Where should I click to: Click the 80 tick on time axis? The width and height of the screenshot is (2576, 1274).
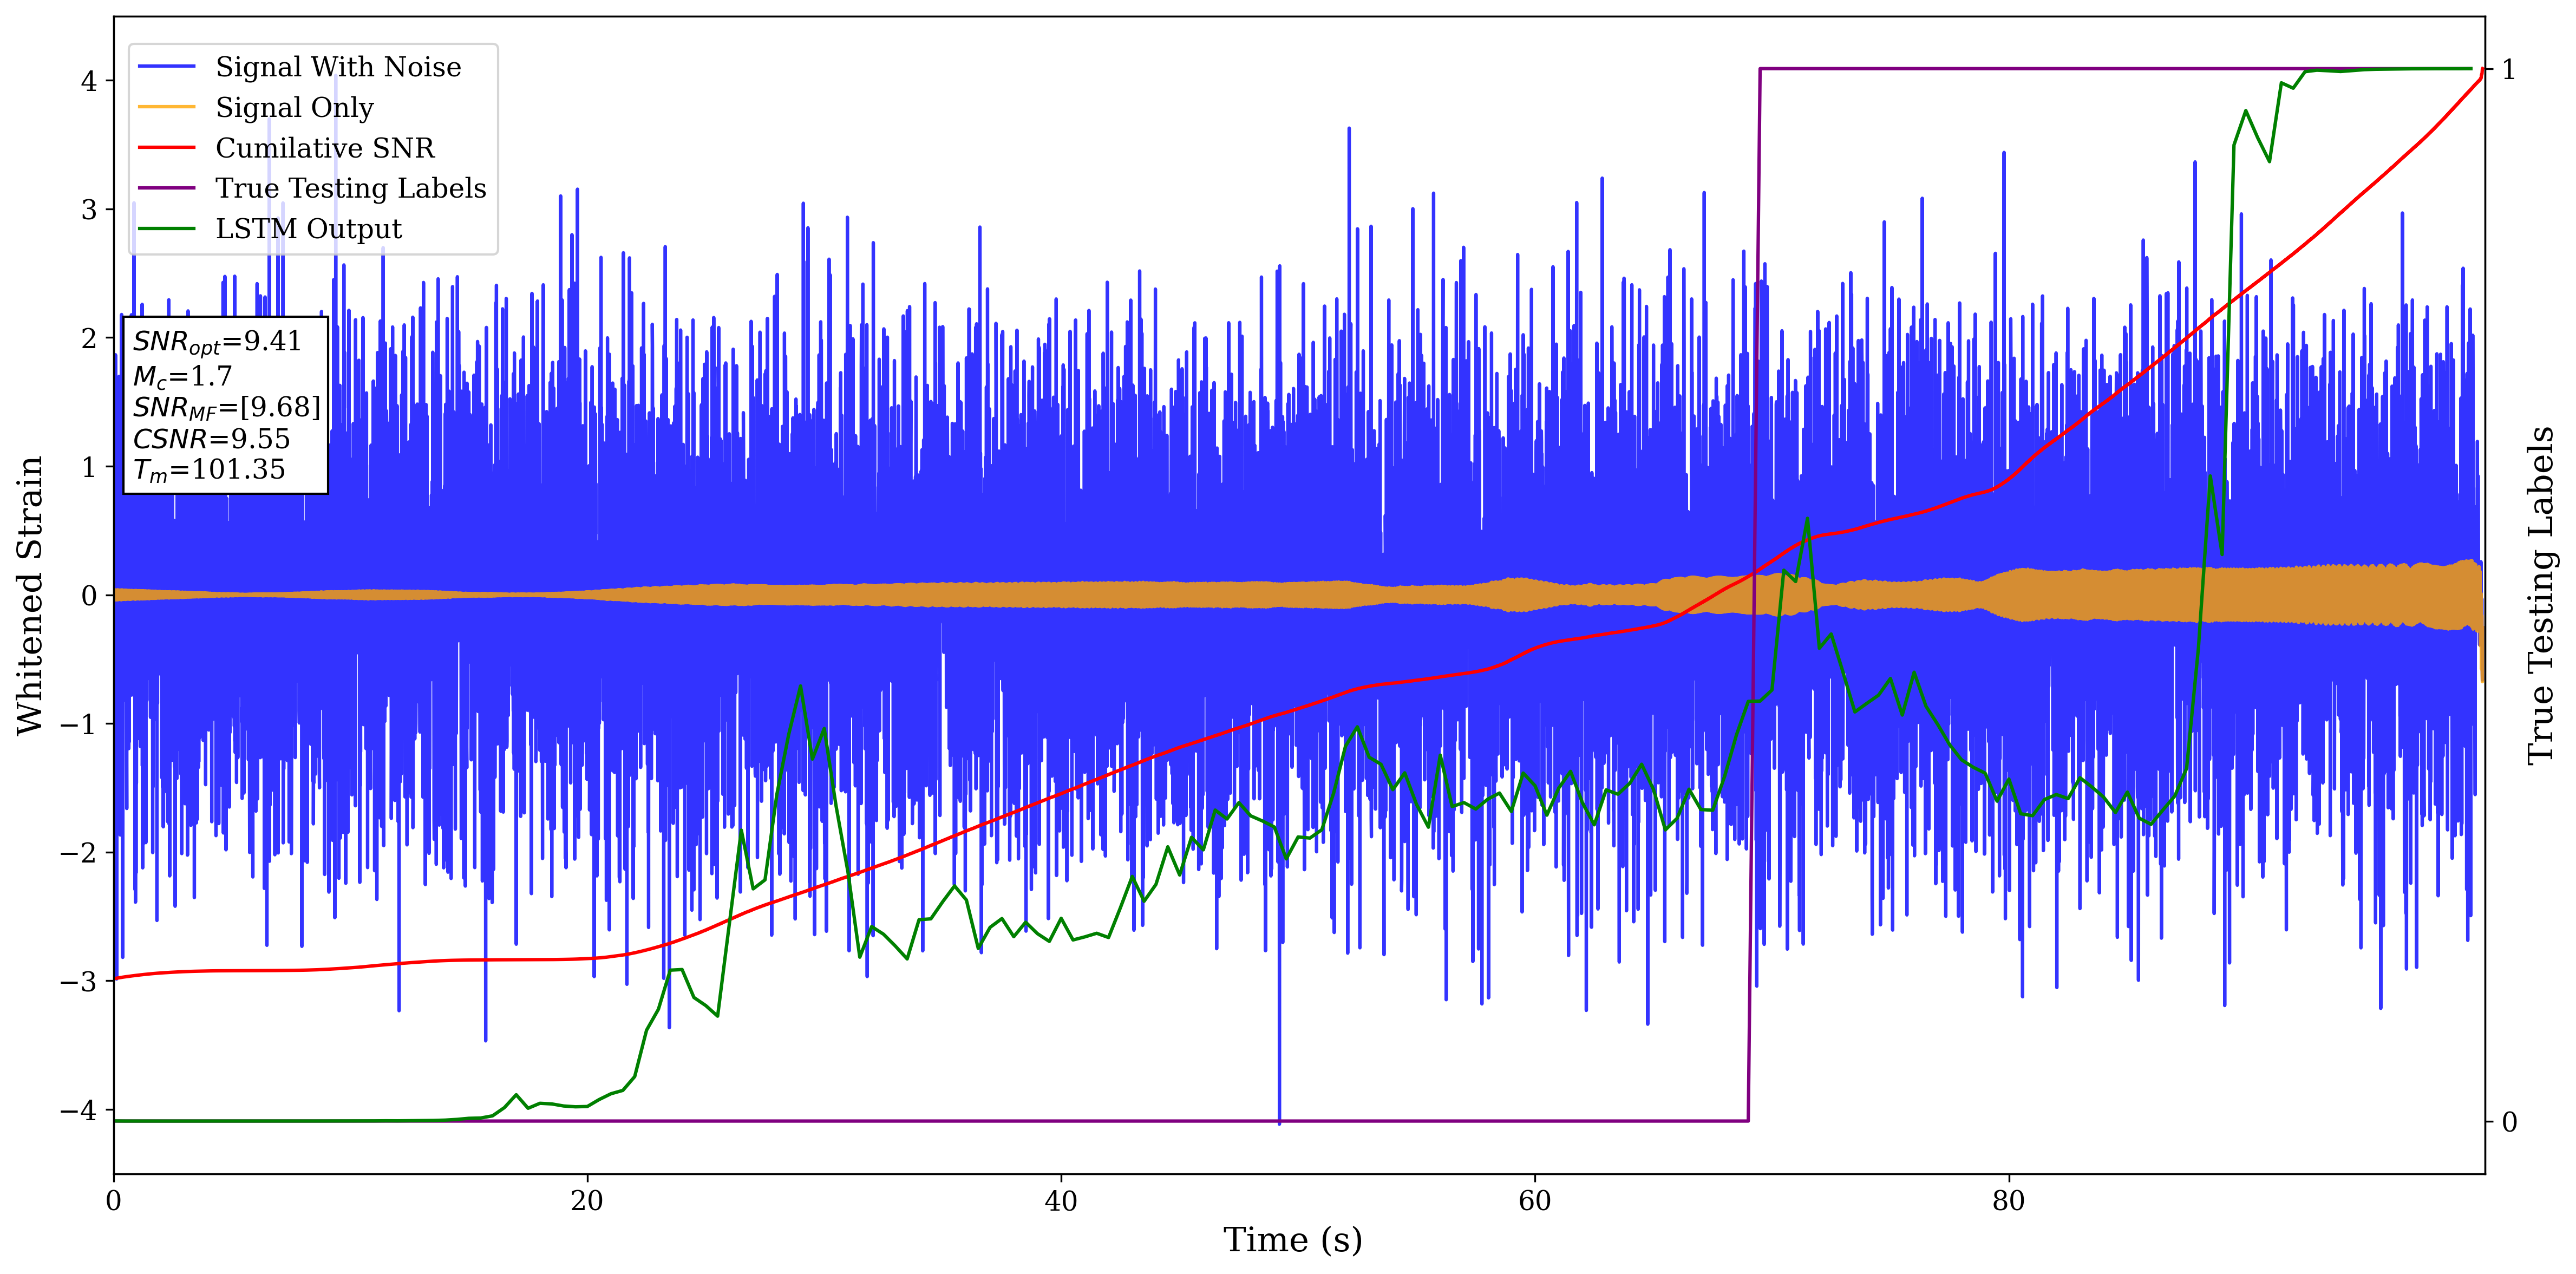[x=2008, y=1201]
